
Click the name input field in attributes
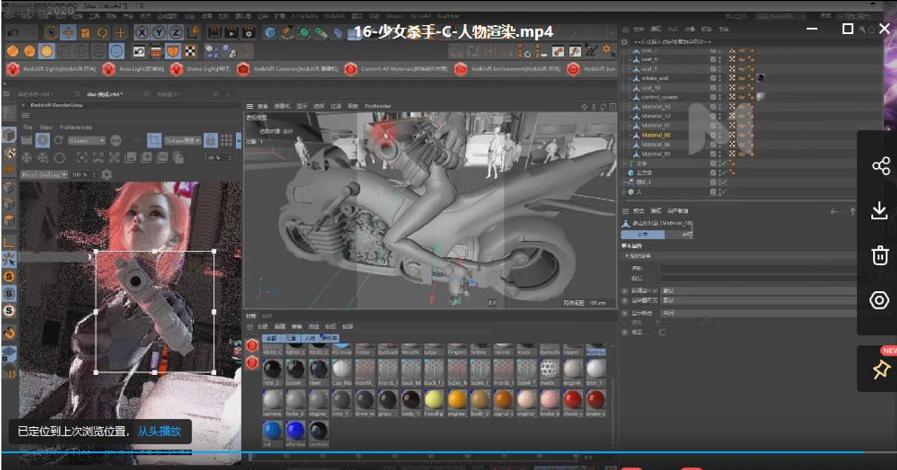point(758,268)
